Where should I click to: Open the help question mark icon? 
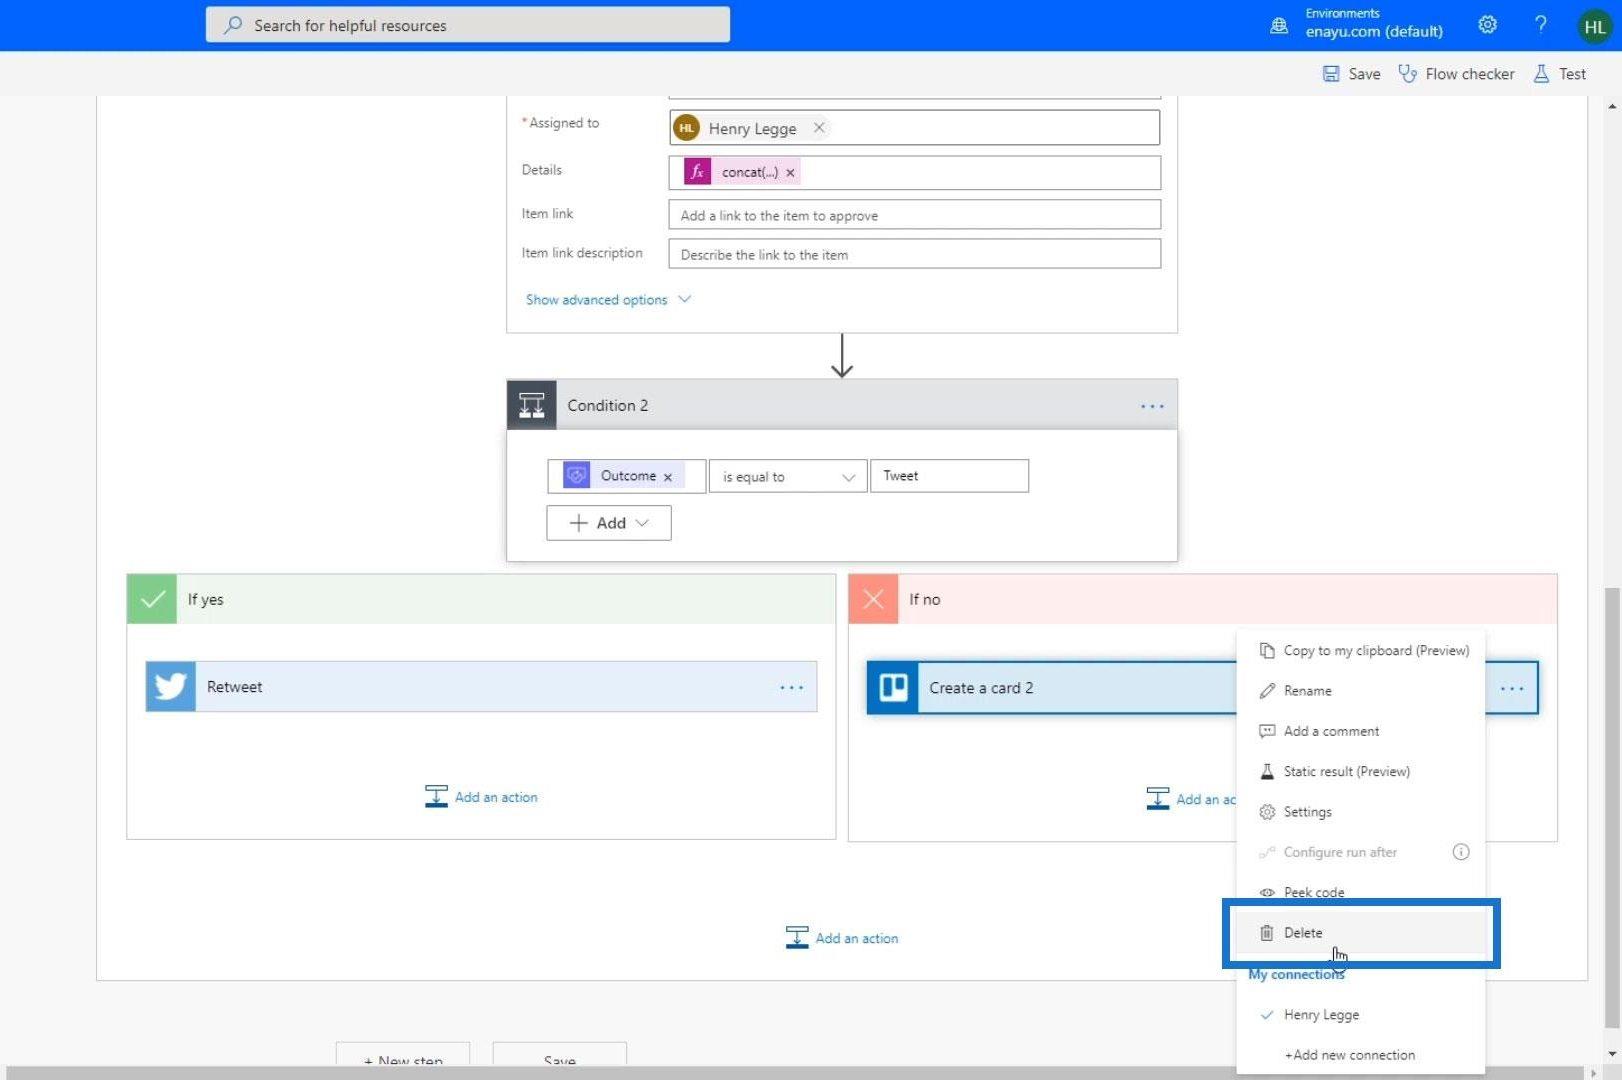tap(1541, 25)
